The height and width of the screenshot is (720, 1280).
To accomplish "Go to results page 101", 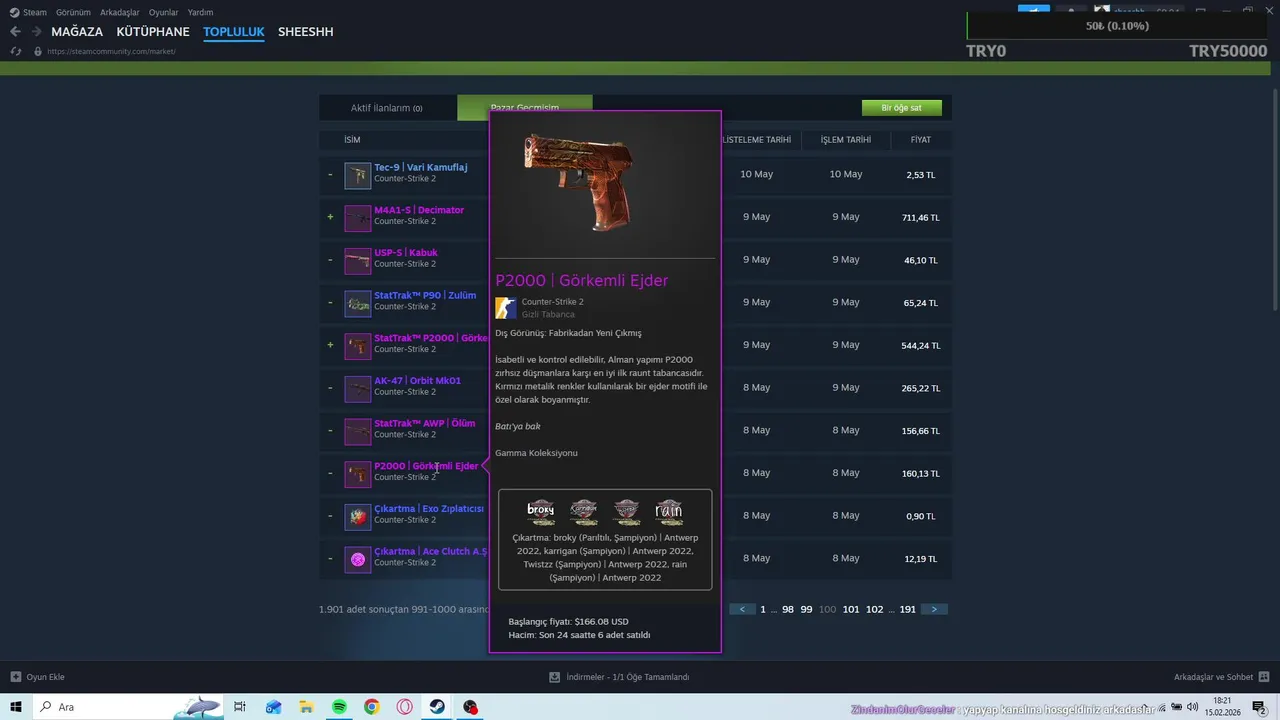I will click(851, 609).
